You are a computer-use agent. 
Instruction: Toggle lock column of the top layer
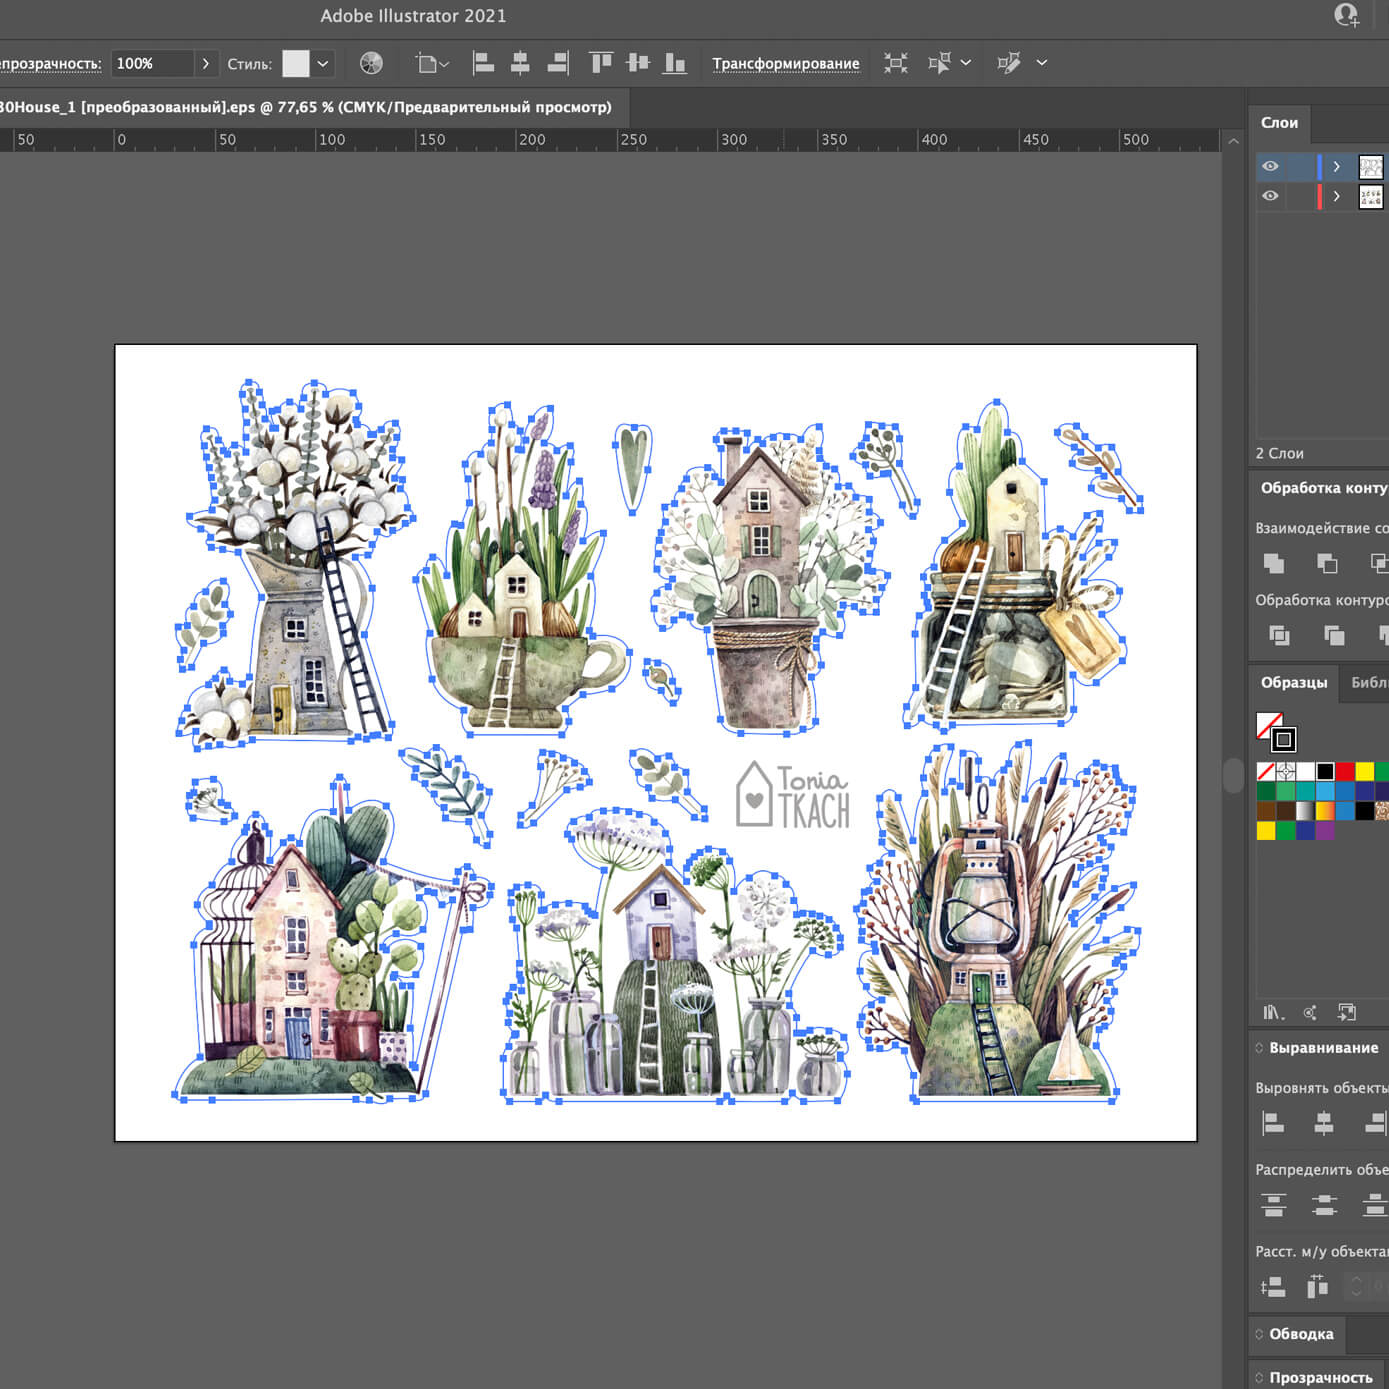1299,166
